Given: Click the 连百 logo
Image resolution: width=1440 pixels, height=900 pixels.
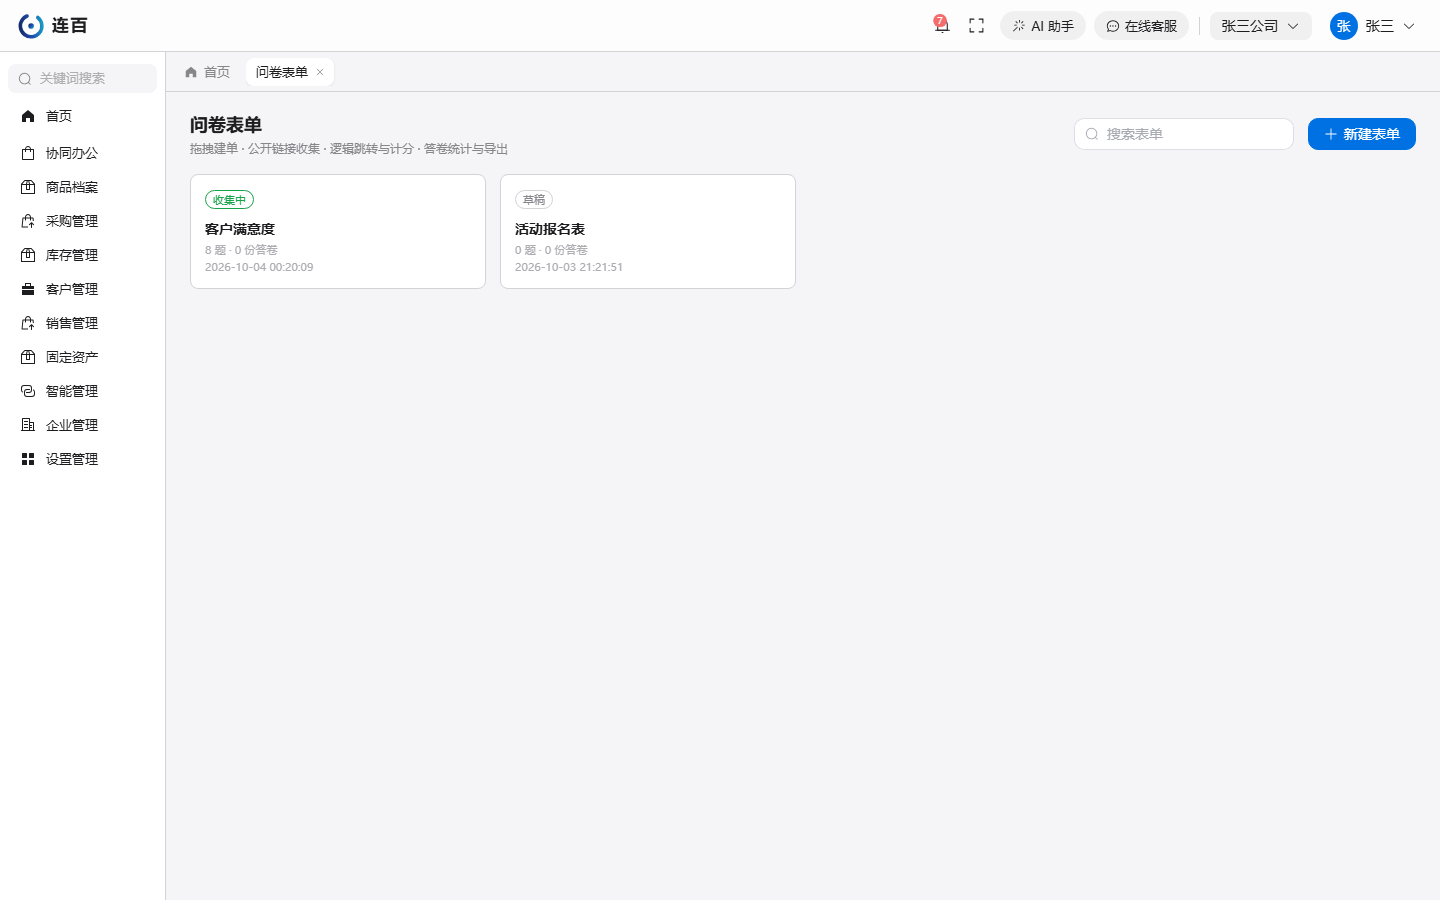Looking at the screenshot, I should tap(53, 26).
